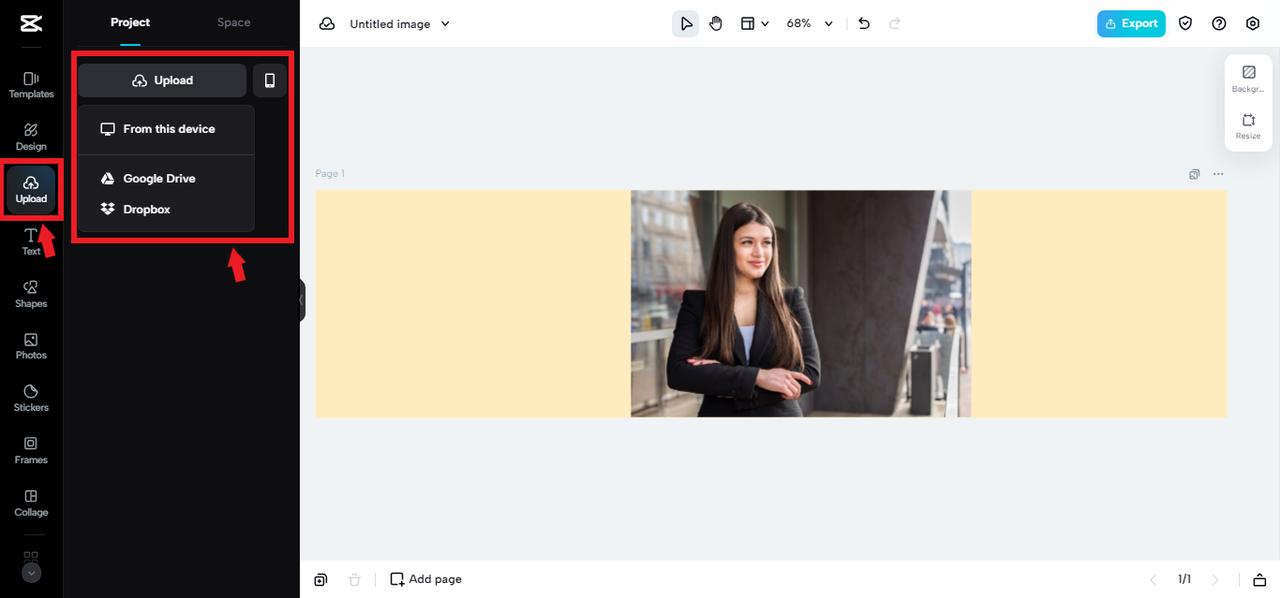The width and height of the screenshot is (1280, 598).
Task: Undo the last action
Action: (x=864, y=23)
